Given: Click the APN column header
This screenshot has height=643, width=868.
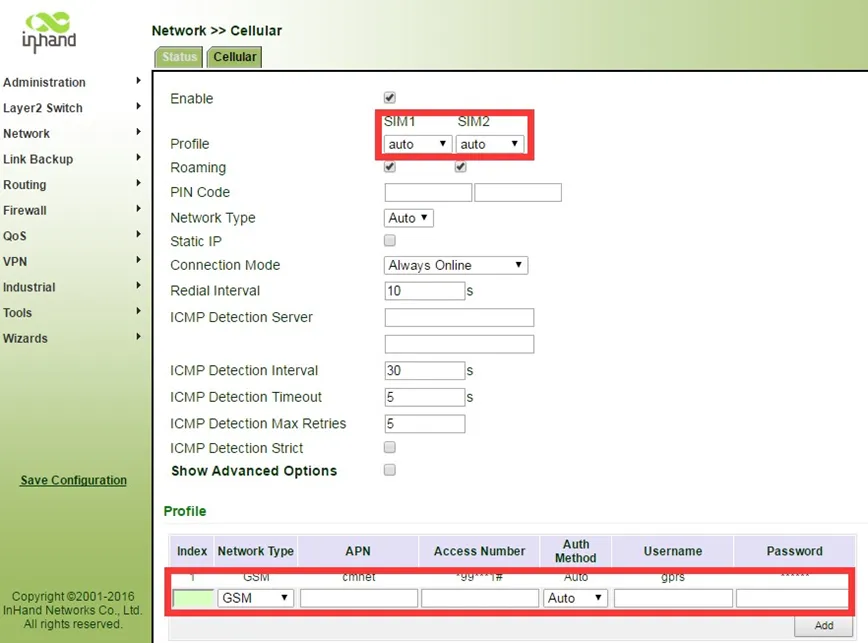Looking at the screenshot, I should (358, 551).
